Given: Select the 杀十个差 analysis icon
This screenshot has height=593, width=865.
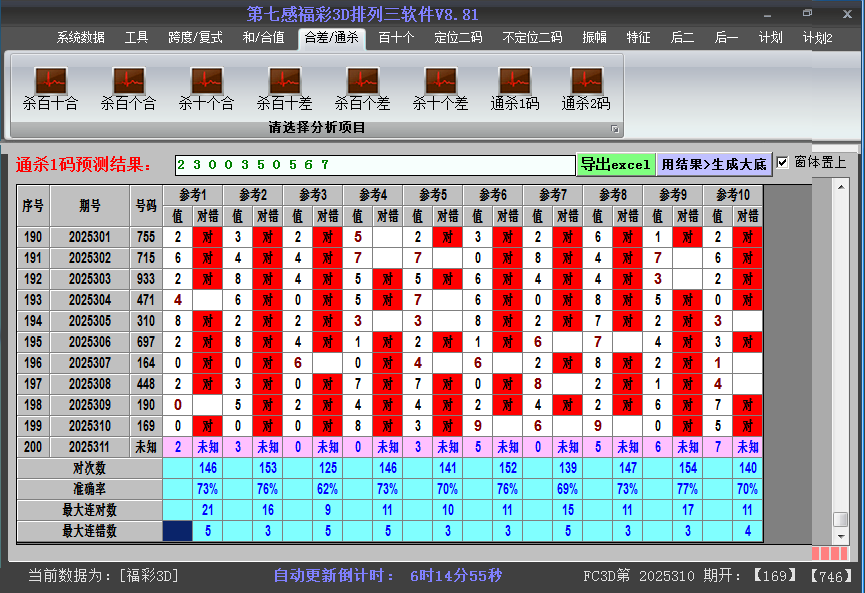Looking at the screenshot, I should 439,85.
